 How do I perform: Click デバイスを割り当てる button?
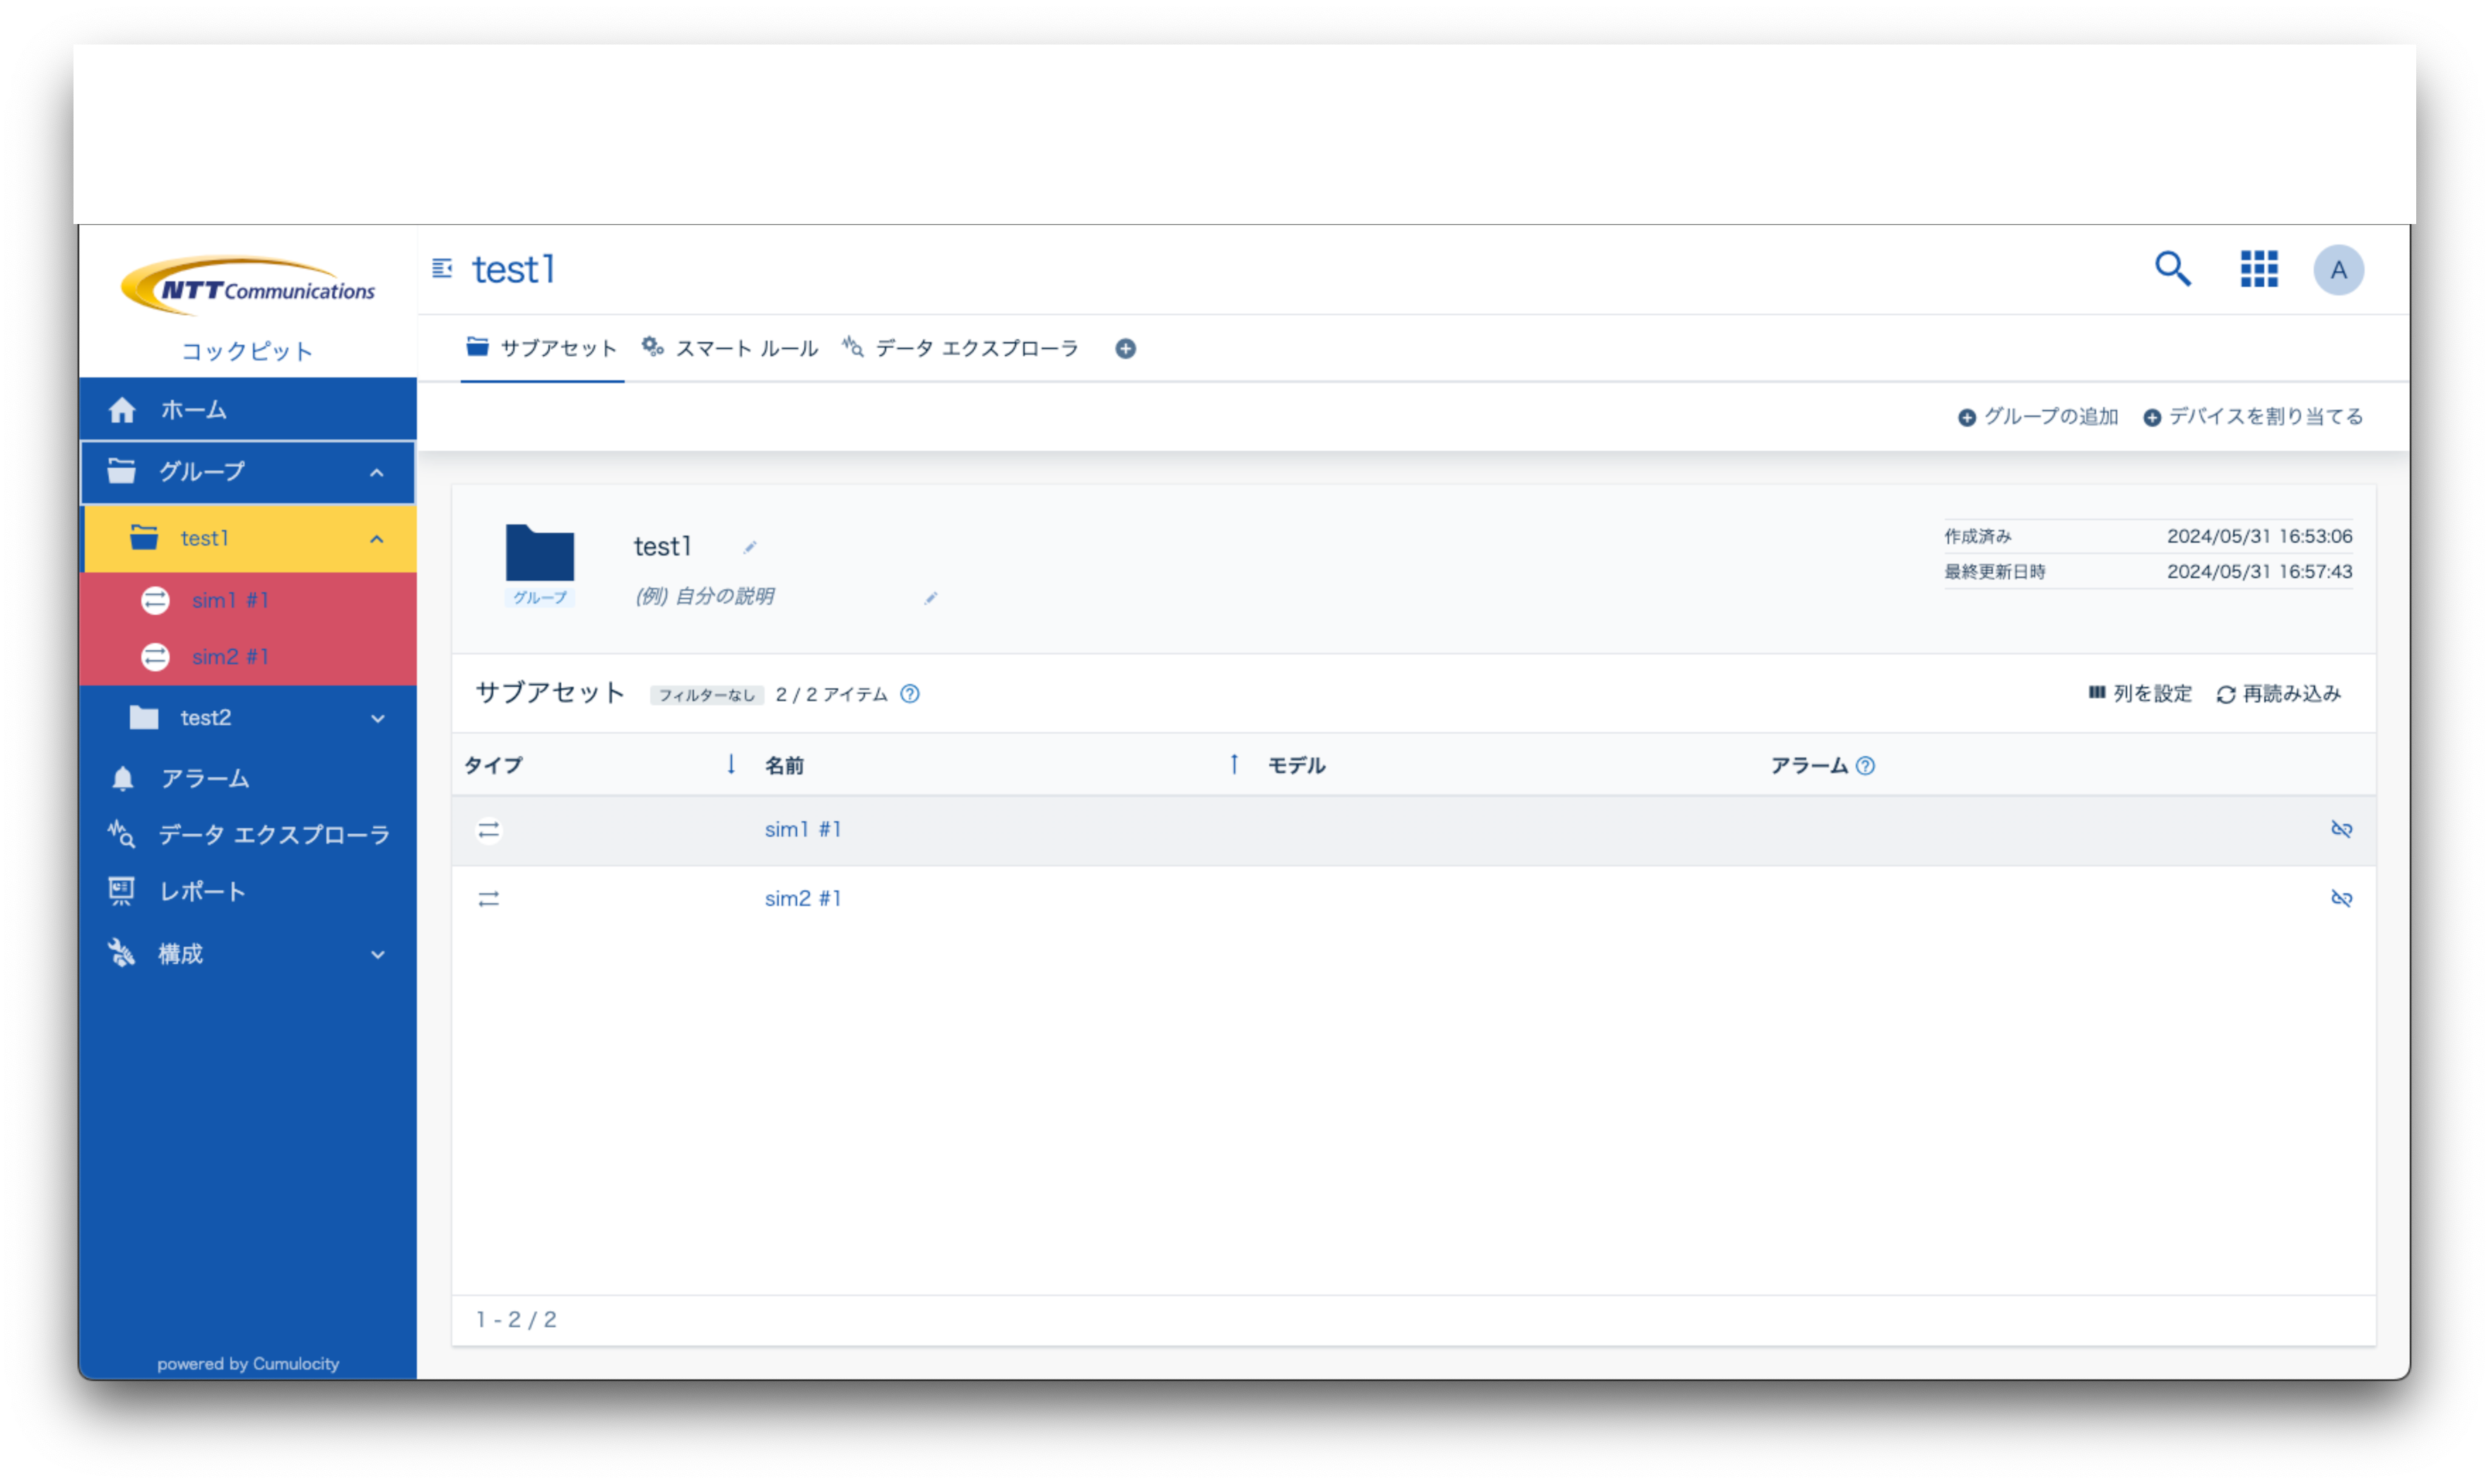pos(2252,417)
